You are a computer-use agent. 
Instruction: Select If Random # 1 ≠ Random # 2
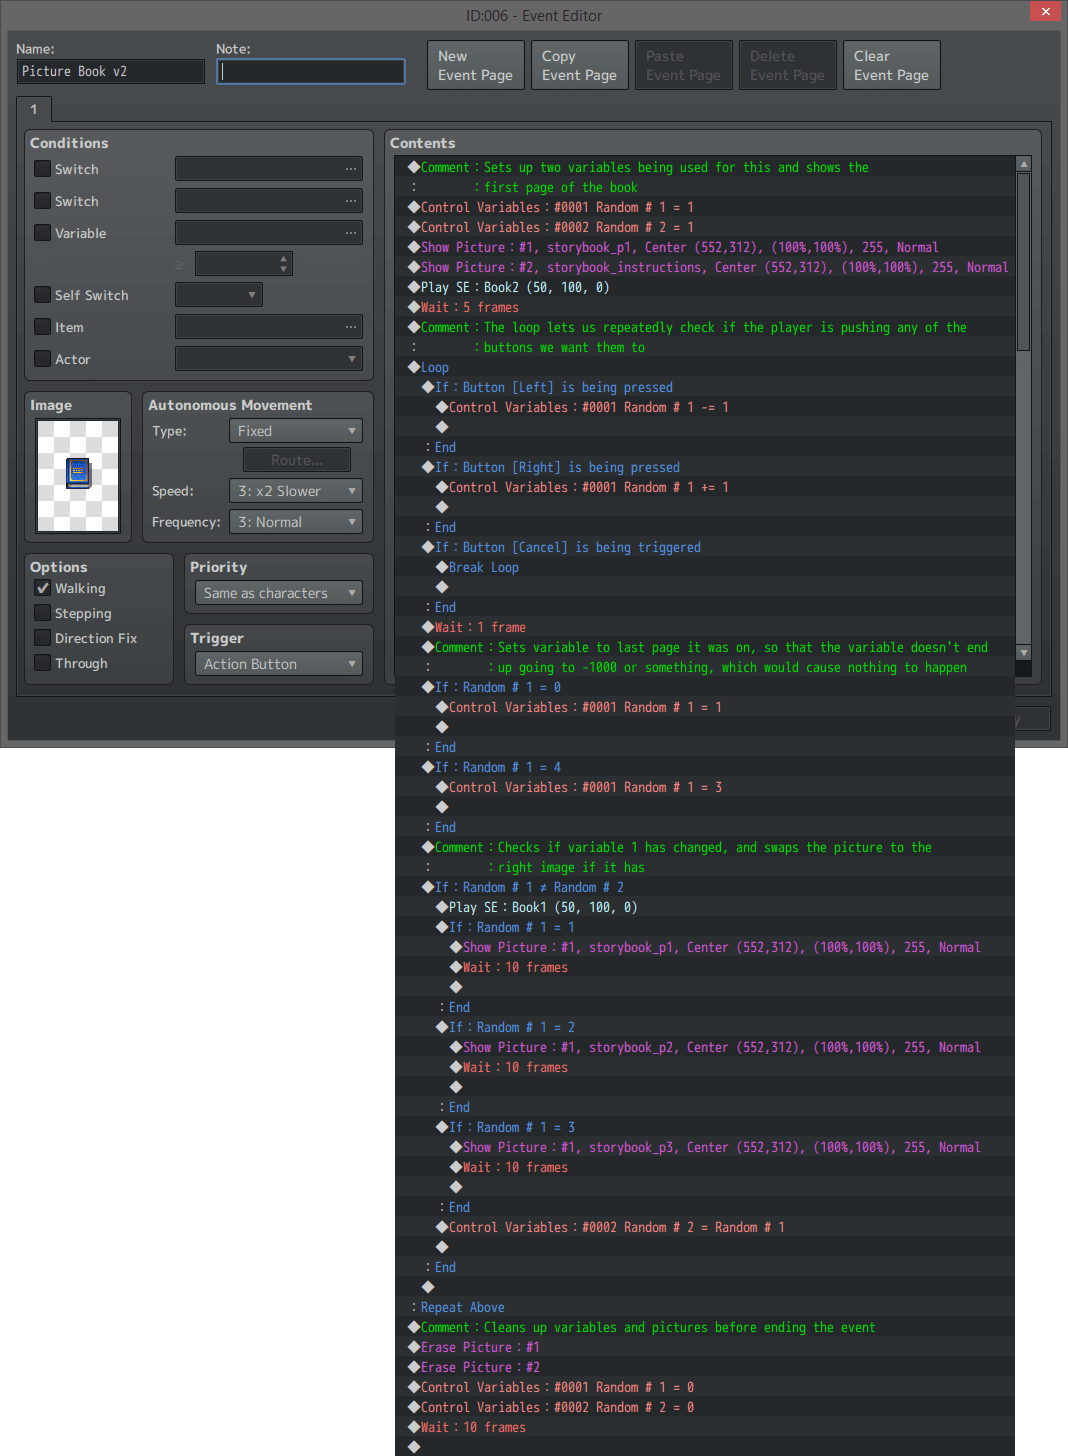click(705, 887)
